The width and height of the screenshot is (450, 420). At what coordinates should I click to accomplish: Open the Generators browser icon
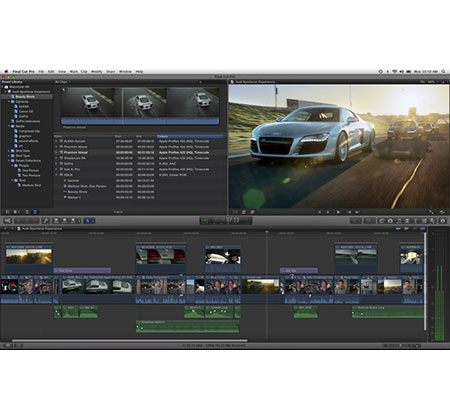424,221
